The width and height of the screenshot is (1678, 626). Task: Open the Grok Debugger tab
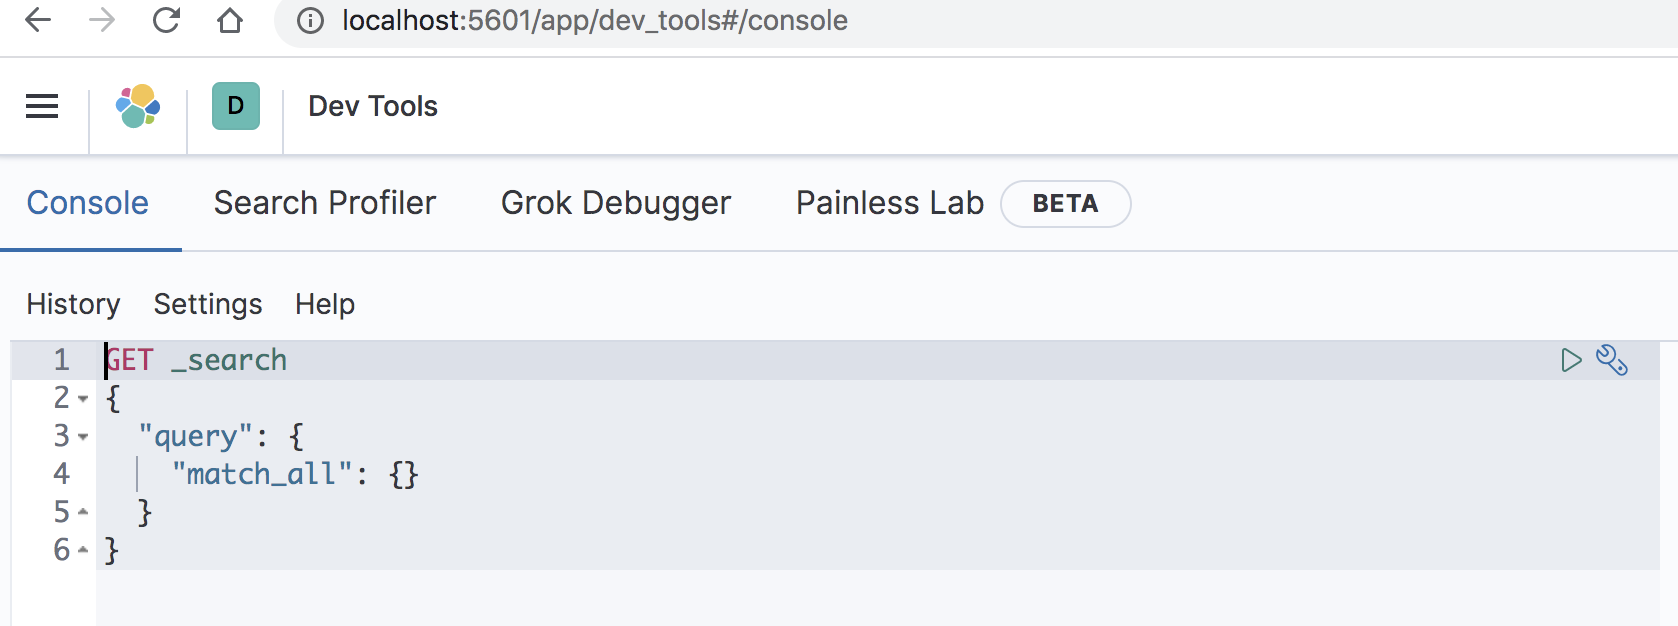click(615, 203)
